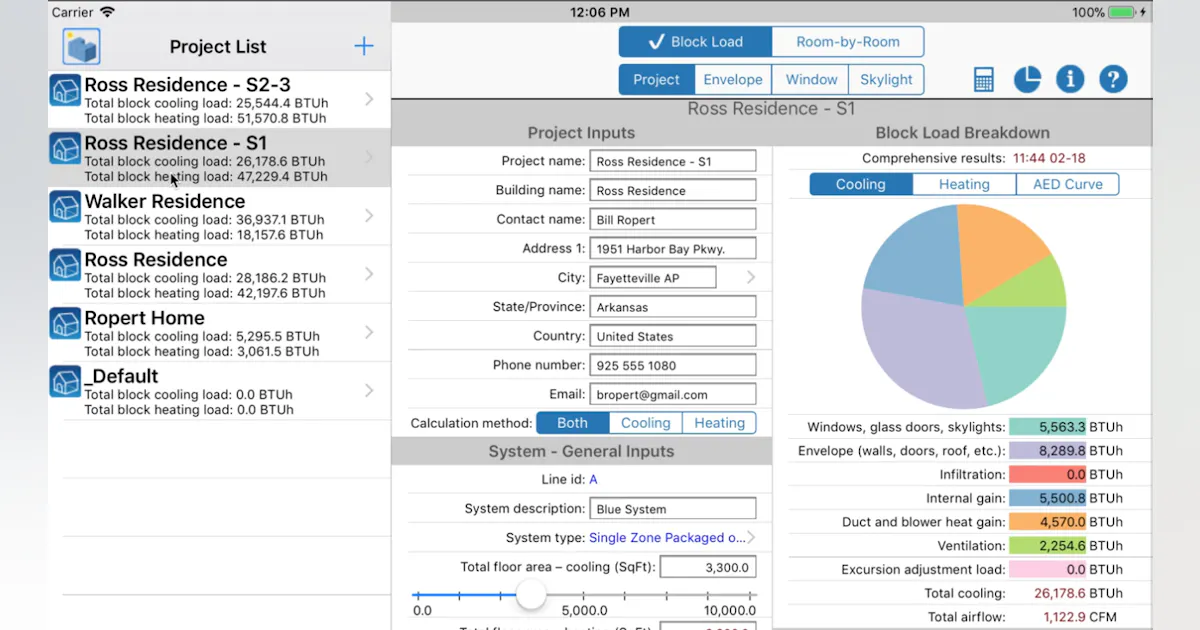Select the Window tab

click(811, 80)
